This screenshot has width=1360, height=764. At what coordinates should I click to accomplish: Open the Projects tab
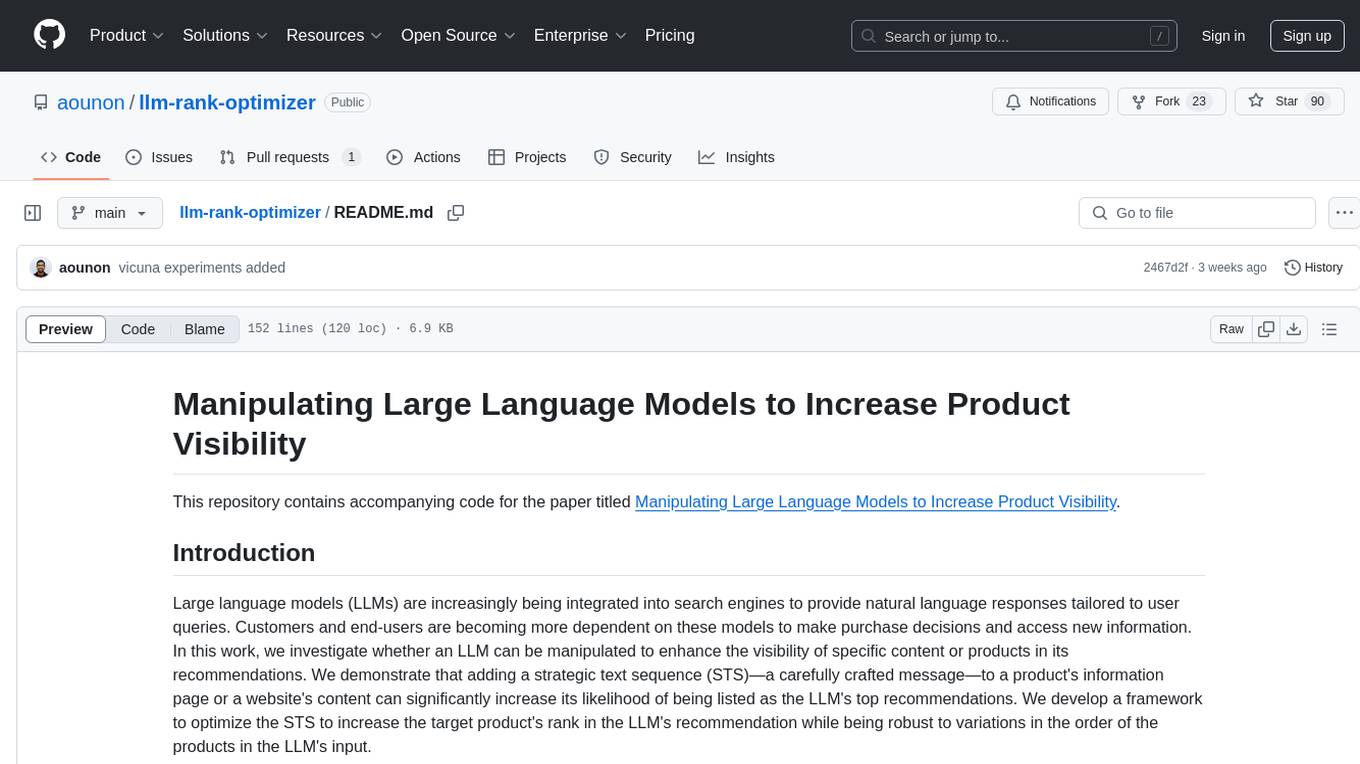[527, 157]
